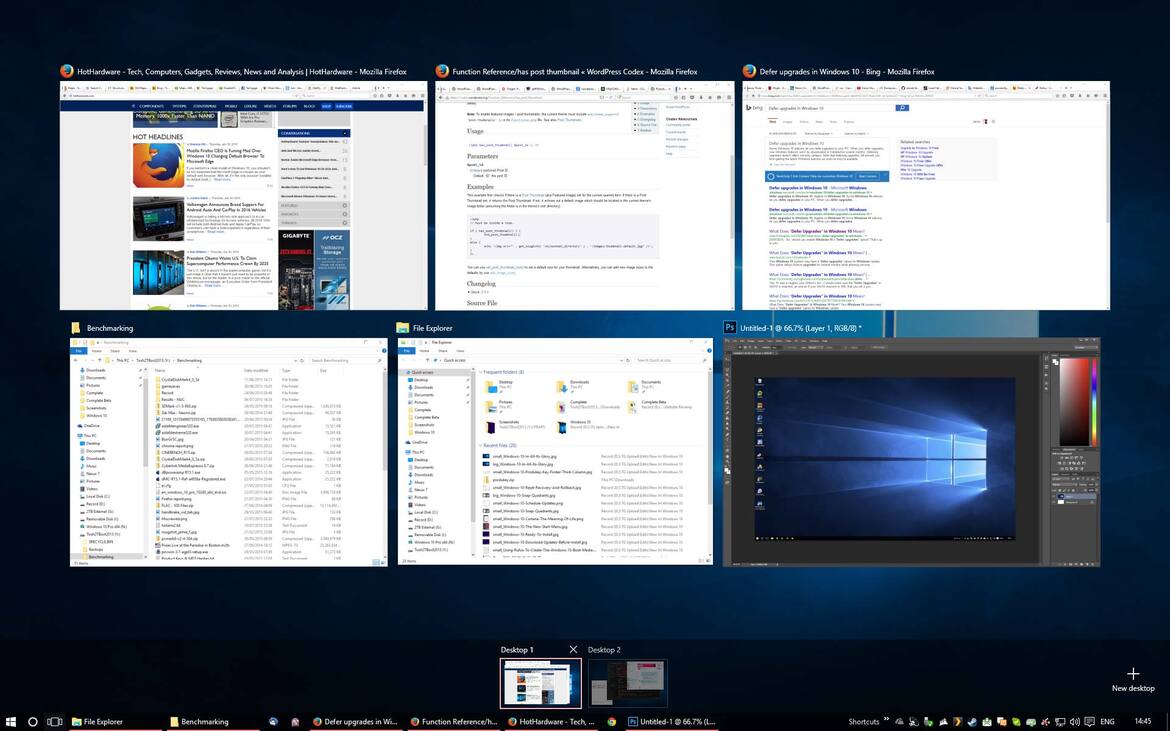Open File Explorer taskbar button
The height and width of the screenshot is (731, 1170).
(114, 721)
